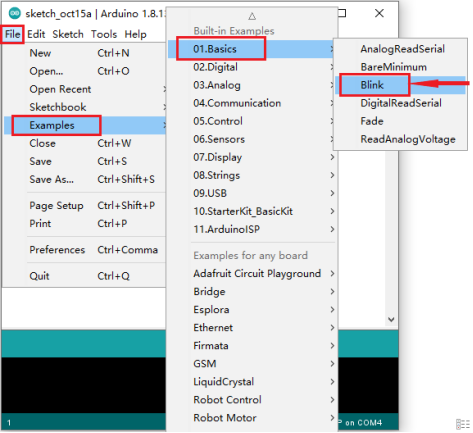
Task: Open the DigitalReadSerial example sketch
Action: coord(400,103)
